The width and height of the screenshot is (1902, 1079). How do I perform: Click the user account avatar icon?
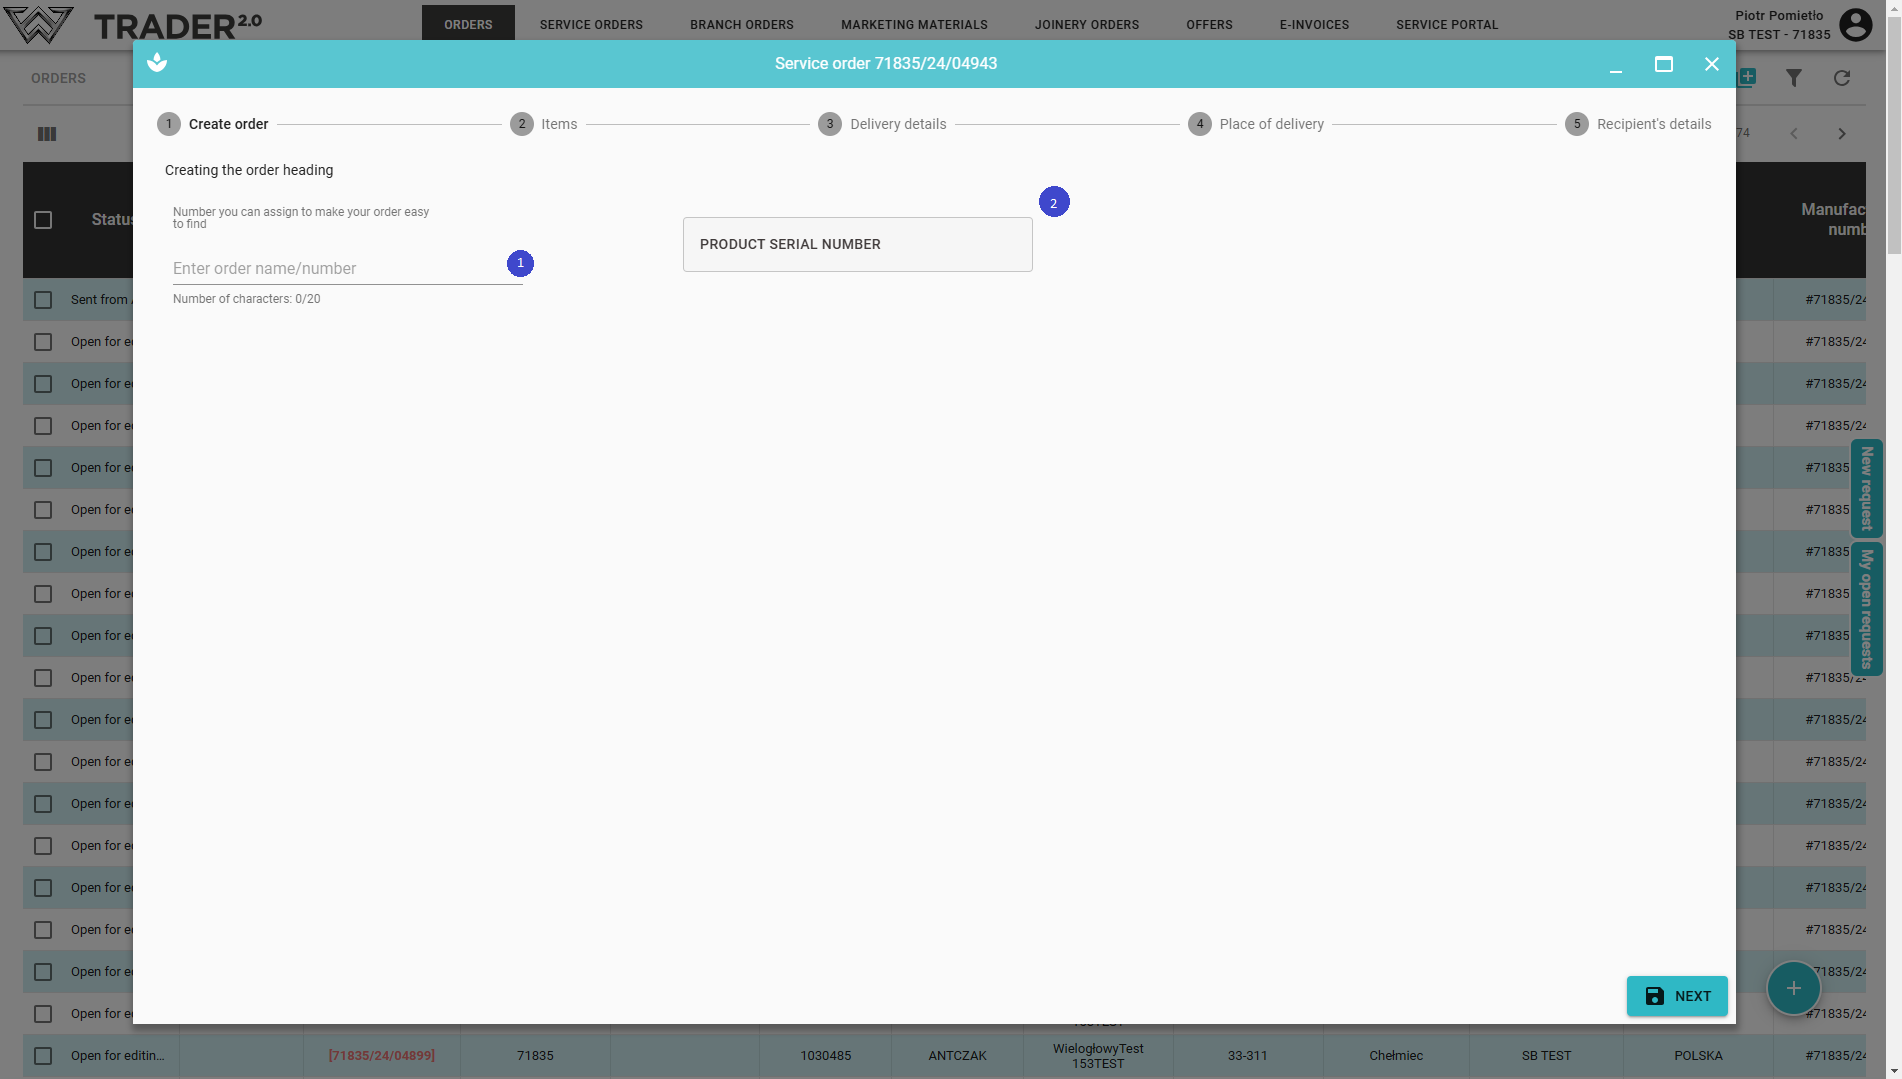pyautogui.click(x=1855, y=25)
